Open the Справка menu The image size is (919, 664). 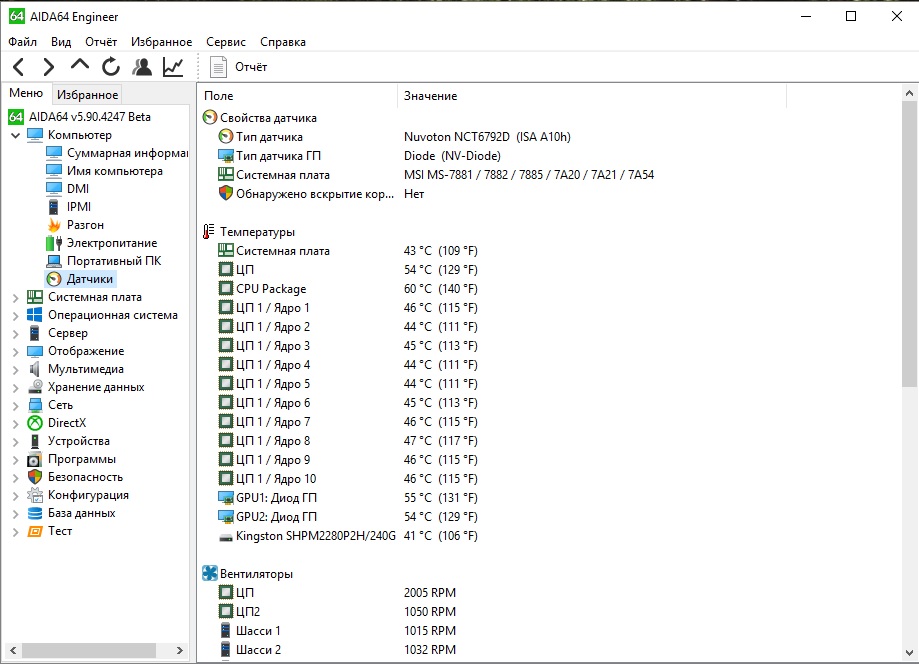(283, 42)
